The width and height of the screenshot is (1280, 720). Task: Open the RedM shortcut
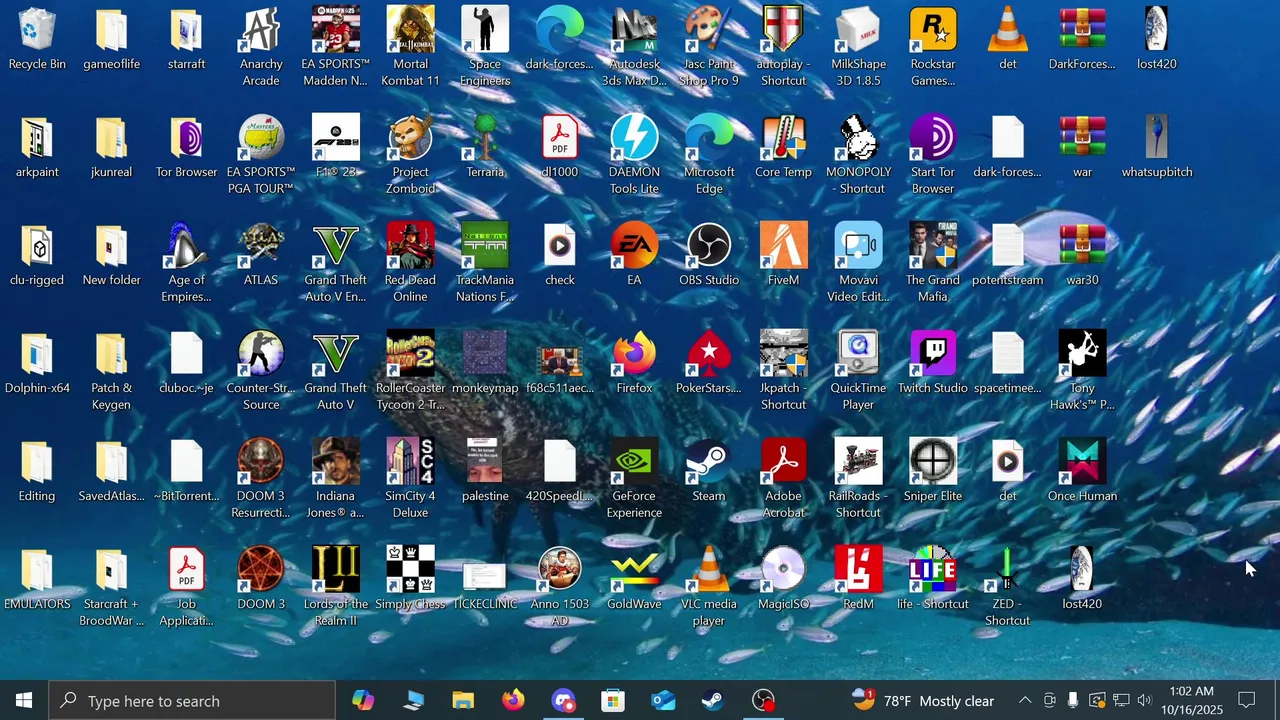pos(858,580)
